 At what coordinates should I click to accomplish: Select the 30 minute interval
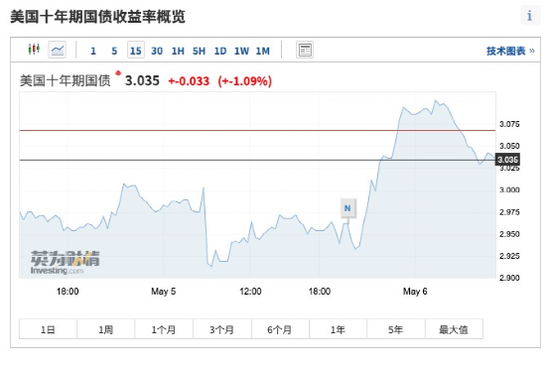point(157,51)
